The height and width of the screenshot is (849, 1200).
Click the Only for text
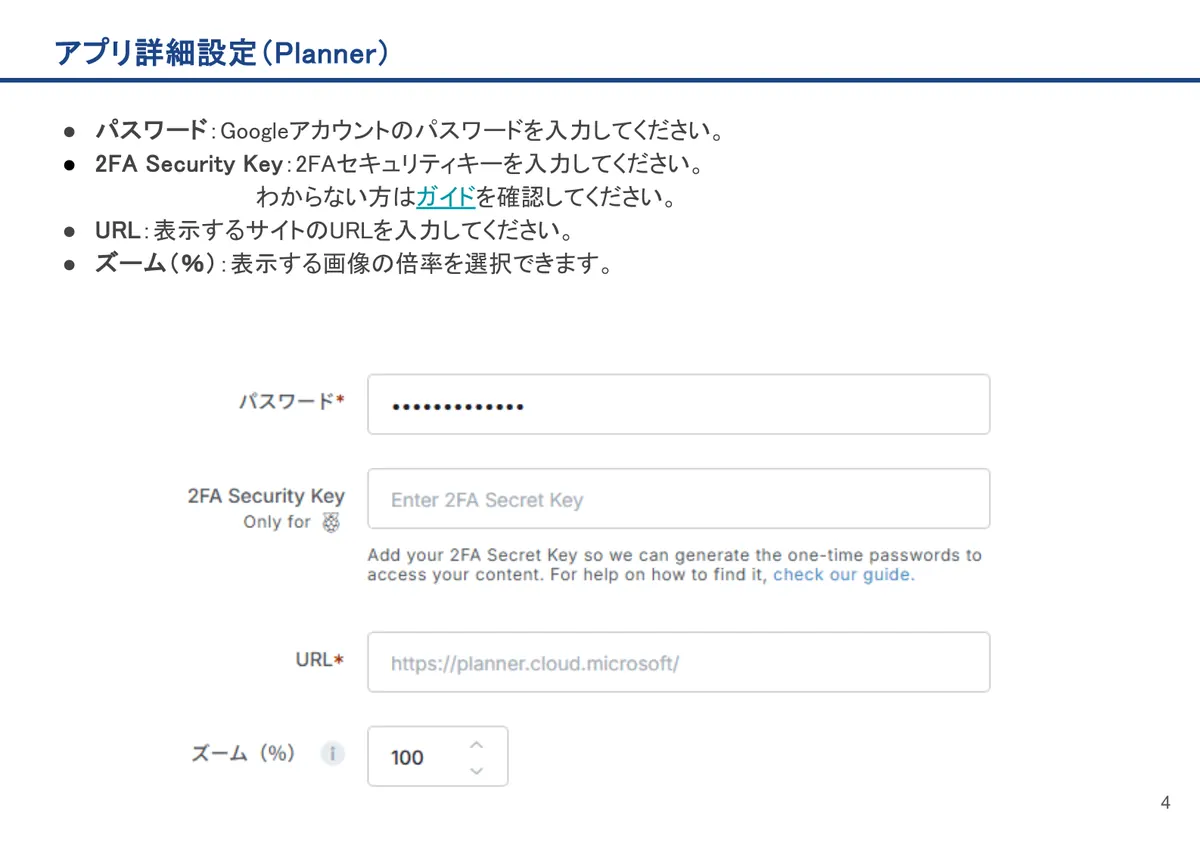(x=277, y=522)
